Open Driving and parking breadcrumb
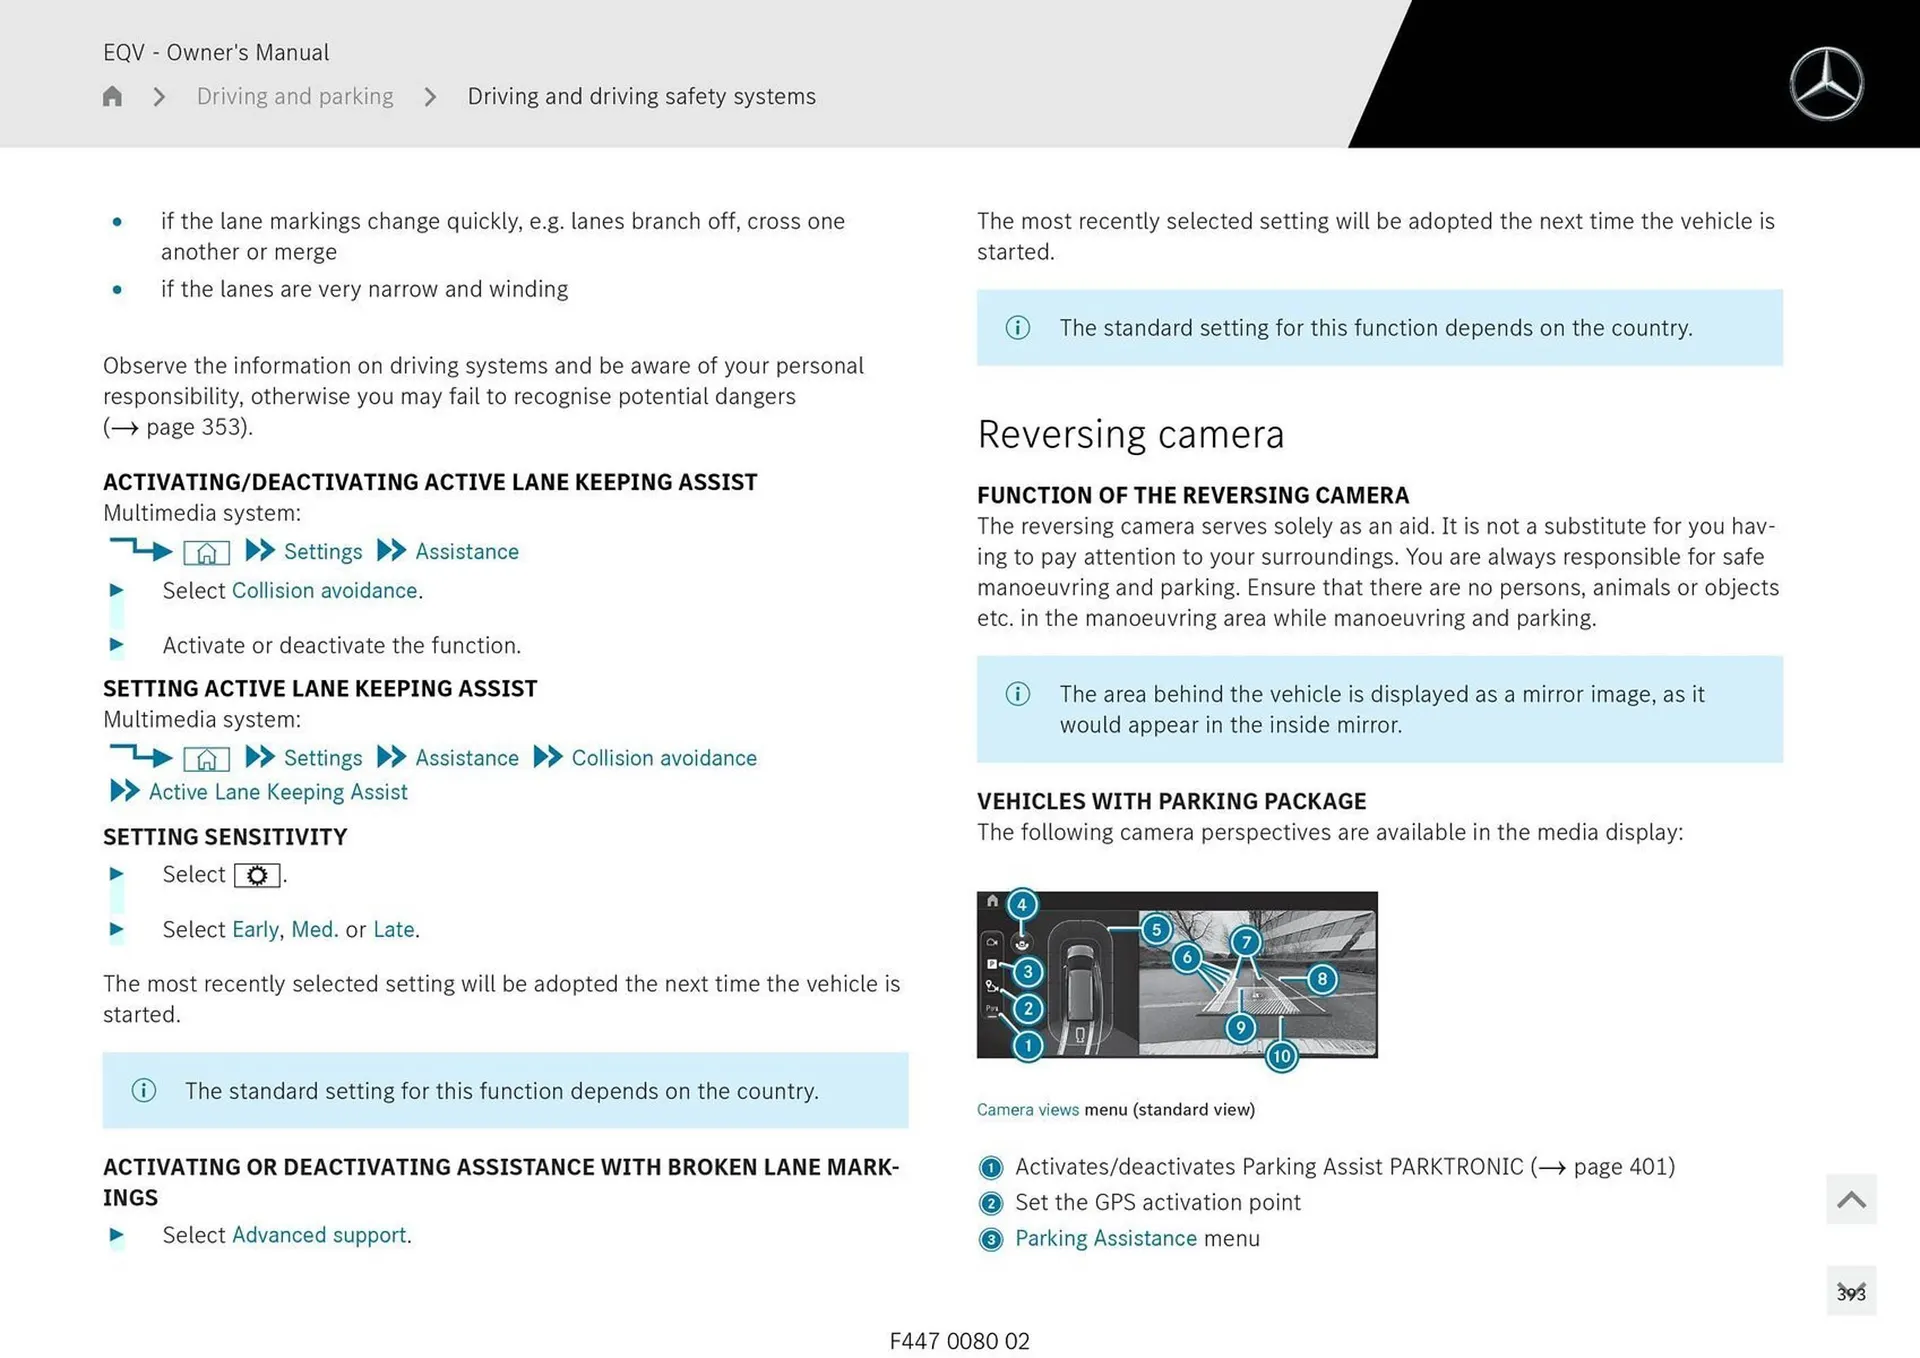Image resolution: width=1920 pixels, height=1358 pixels. coord(295,96)
